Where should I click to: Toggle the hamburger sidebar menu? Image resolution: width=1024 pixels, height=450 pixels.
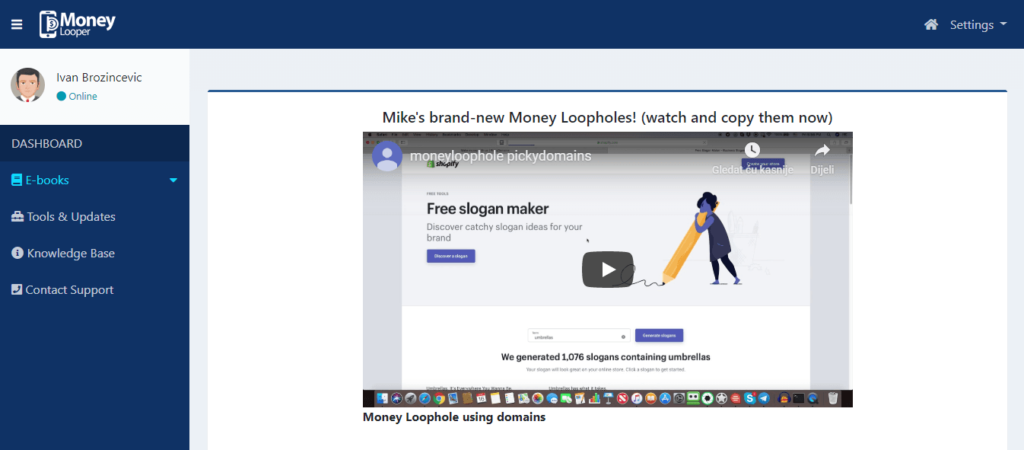pos(17,24)
